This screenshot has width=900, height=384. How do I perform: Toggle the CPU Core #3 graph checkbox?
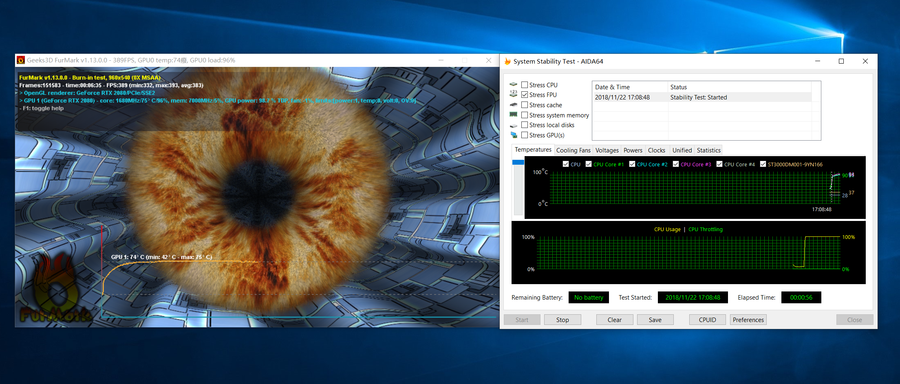click(x=675, y=164)
